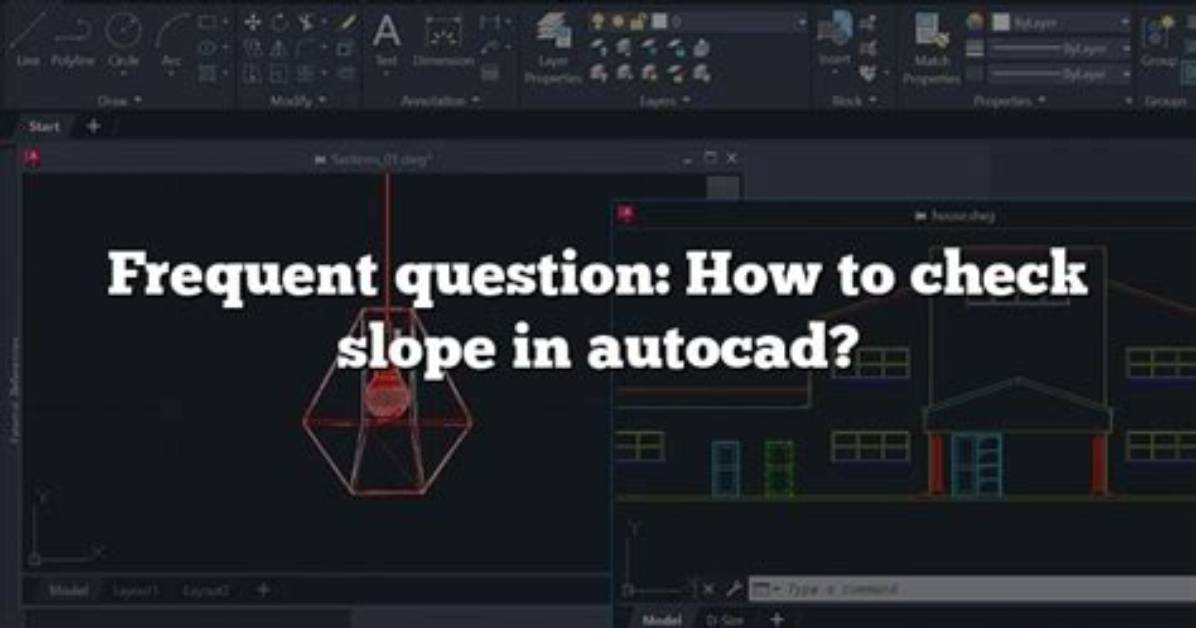Screen dimensions: 1196x628
Task: Click the current layer color swatch
Action: [x=659, y=22]
